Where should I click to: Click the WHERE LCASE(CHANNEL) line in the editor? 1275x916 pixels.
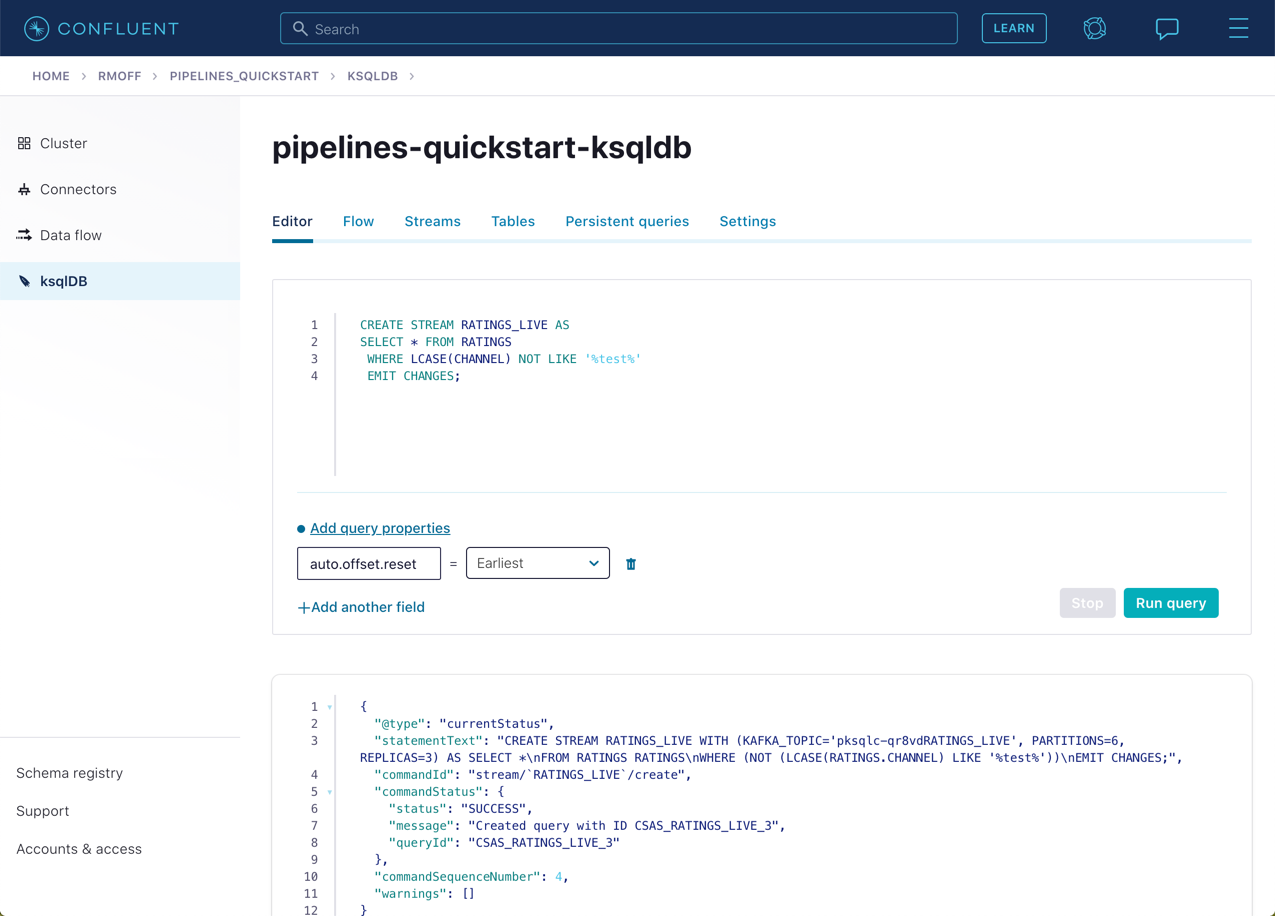pos(504,359)
